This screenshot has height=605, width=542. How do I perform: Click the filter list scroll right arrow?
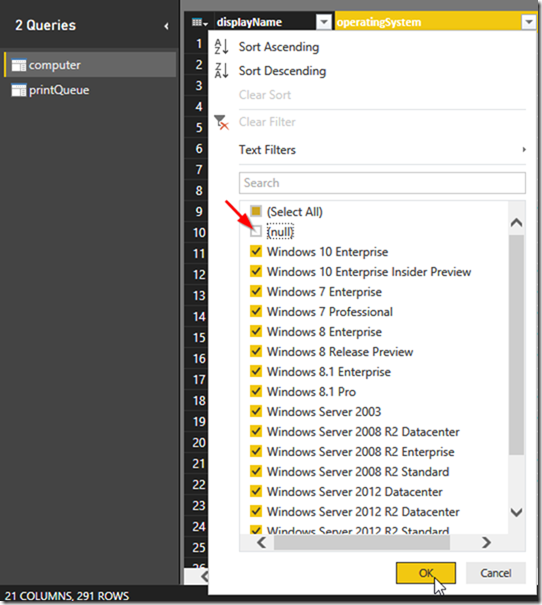point(486,542)
